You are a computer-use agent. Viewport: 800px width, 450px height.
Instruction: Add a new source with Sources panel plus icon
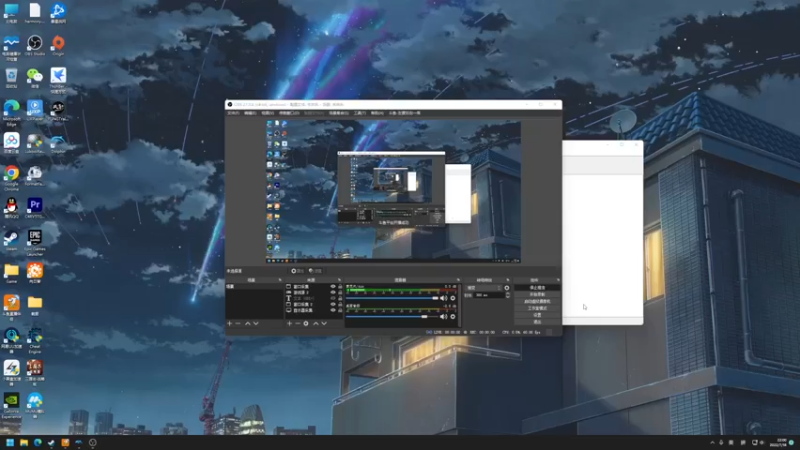pos(289,323)
